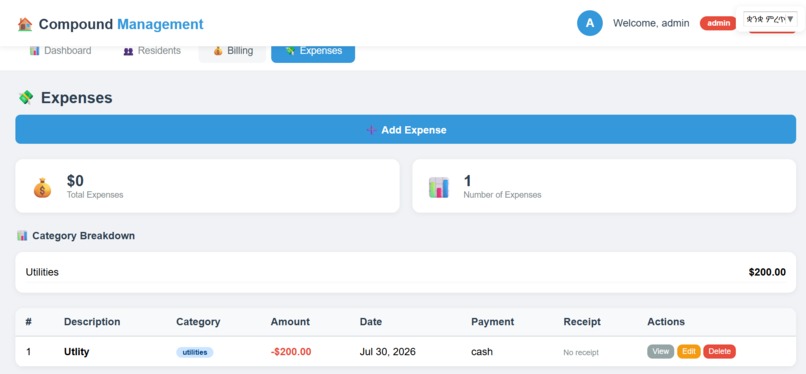Click the Number of Expenses count 1

[x=467, y=181]
